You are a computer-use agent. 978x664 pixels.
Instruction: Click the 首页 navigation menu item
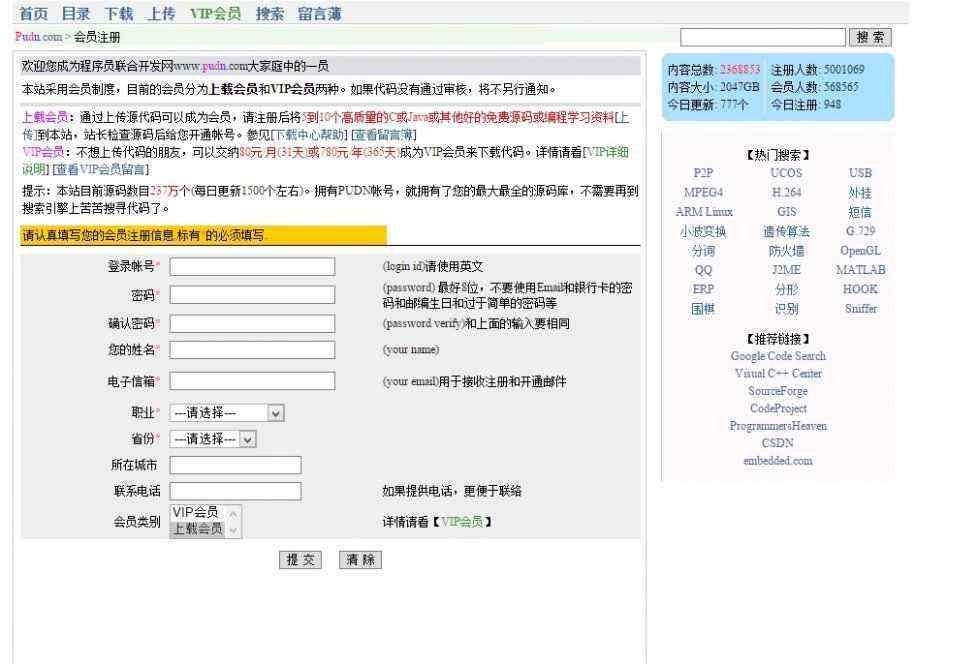click(33, 13)
